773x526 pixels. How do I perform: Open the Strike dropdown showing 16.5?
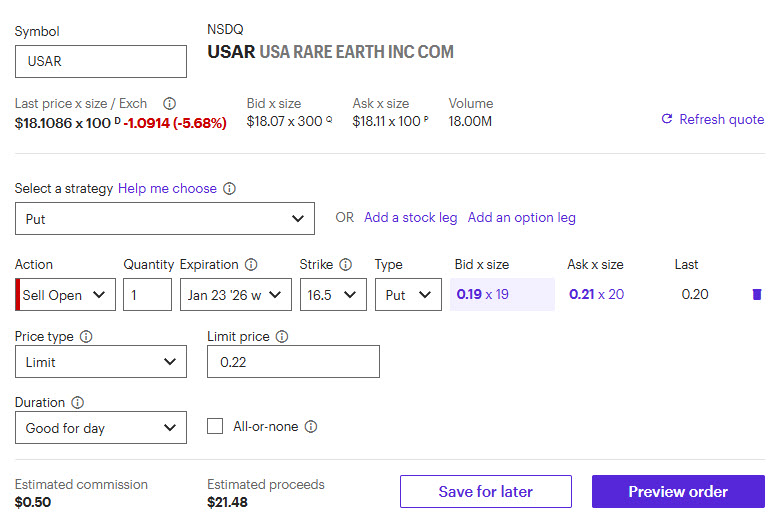tap(333, 295)
